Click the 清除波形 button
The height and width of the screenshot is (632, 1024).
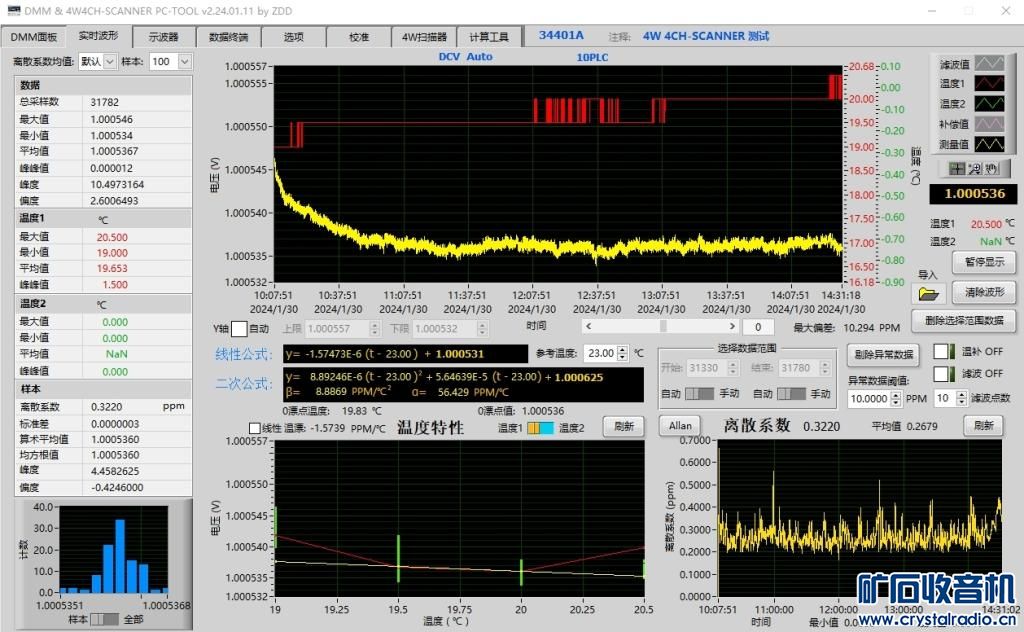click(x=985, y=292)
